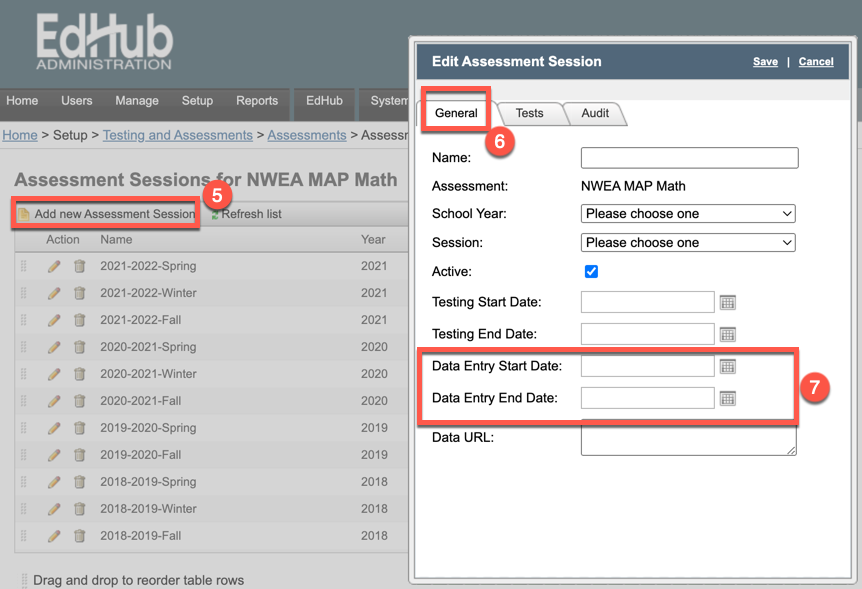The height and width of the screenshot is (589, 862).
Task: Open the Manage menu
Action: 137,101
